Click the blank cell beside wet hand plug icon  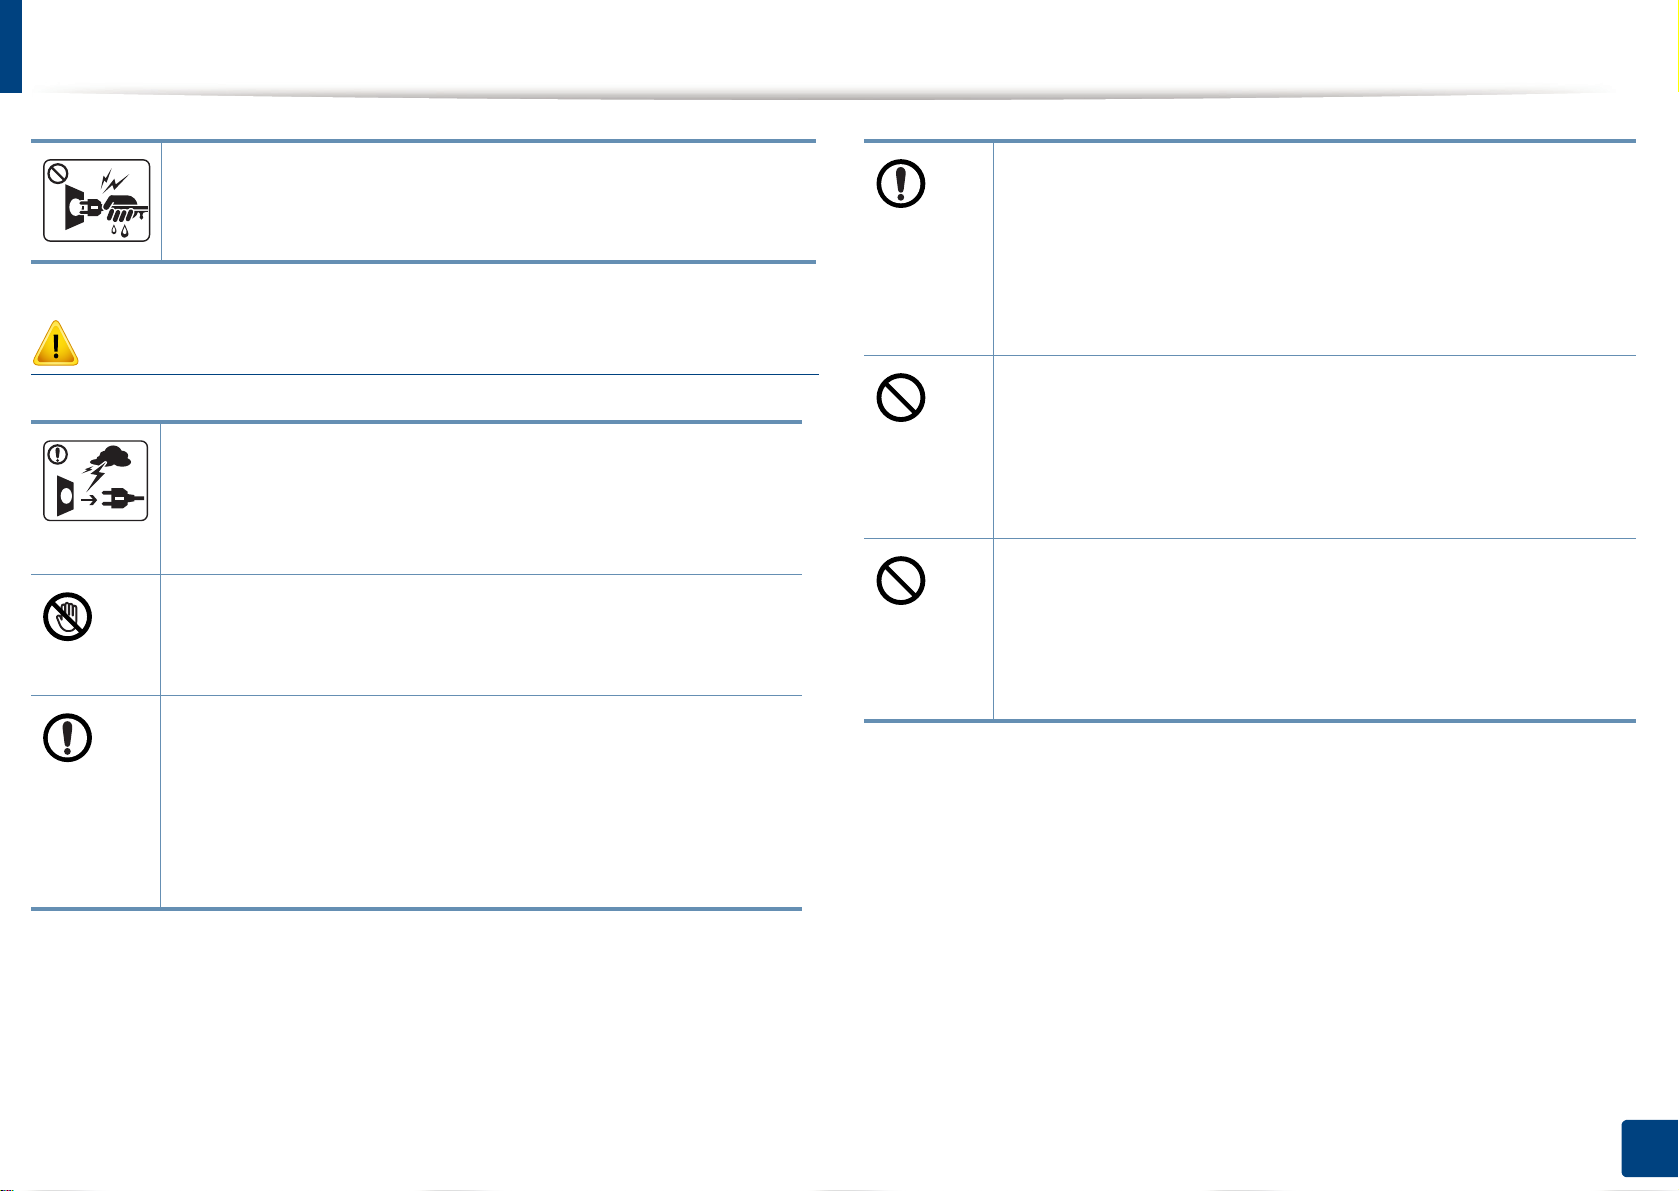click(x=488, y=202)
